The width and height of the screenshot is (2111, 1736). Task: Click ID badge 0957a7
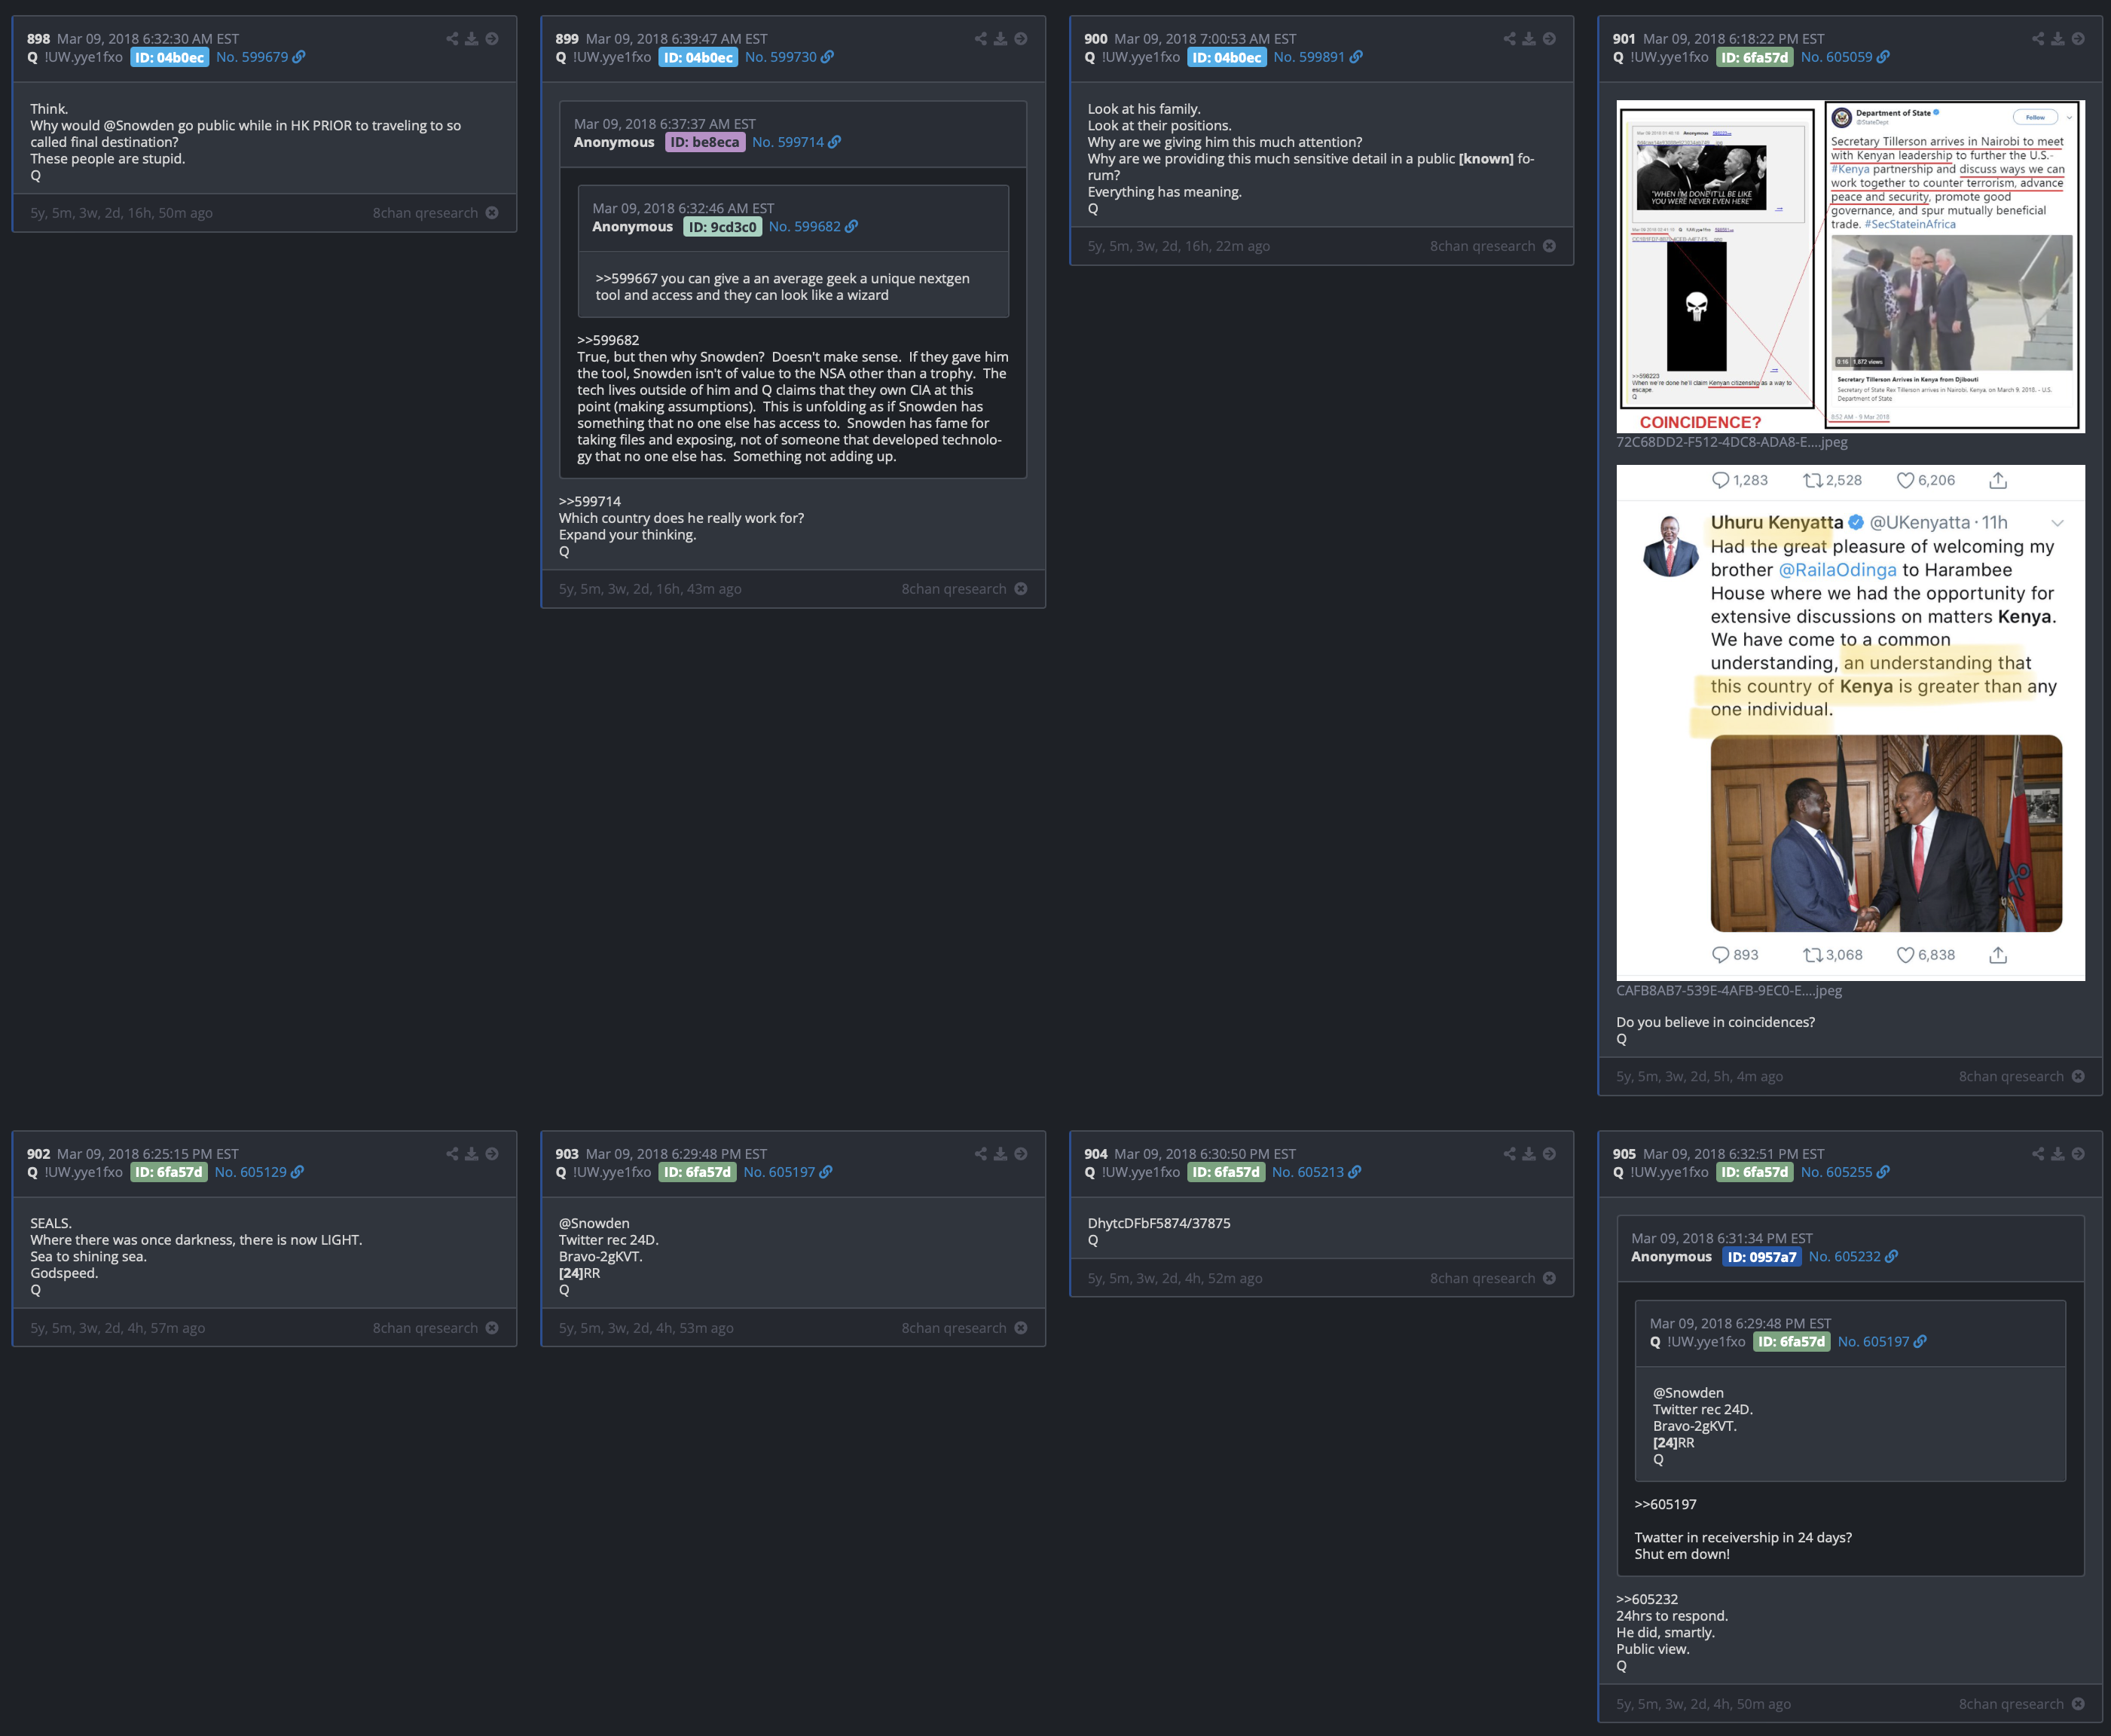[1762, 1257]
